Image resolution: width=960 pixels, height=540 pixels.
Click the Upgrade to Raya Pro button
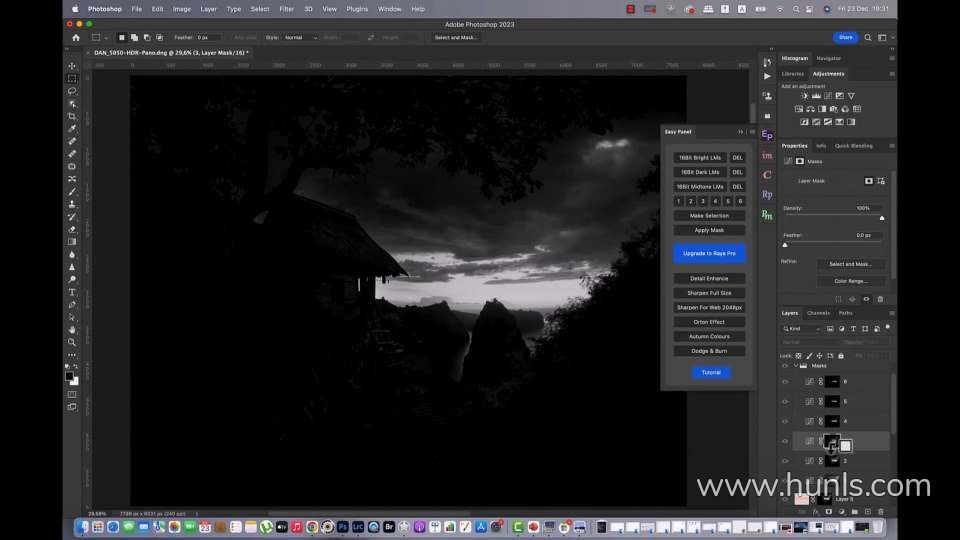point(709,254)
